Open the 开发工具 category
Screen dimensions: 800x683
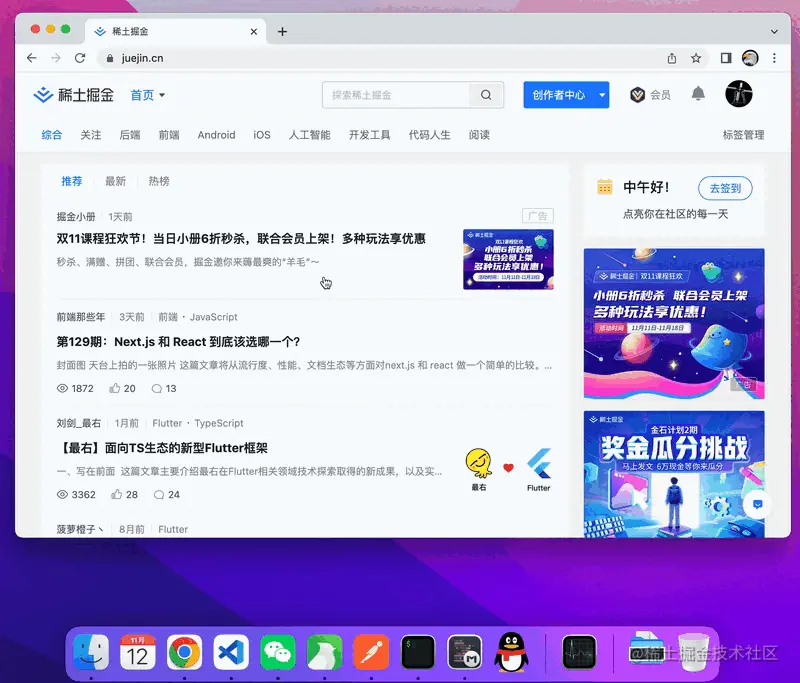pos(369,135)
